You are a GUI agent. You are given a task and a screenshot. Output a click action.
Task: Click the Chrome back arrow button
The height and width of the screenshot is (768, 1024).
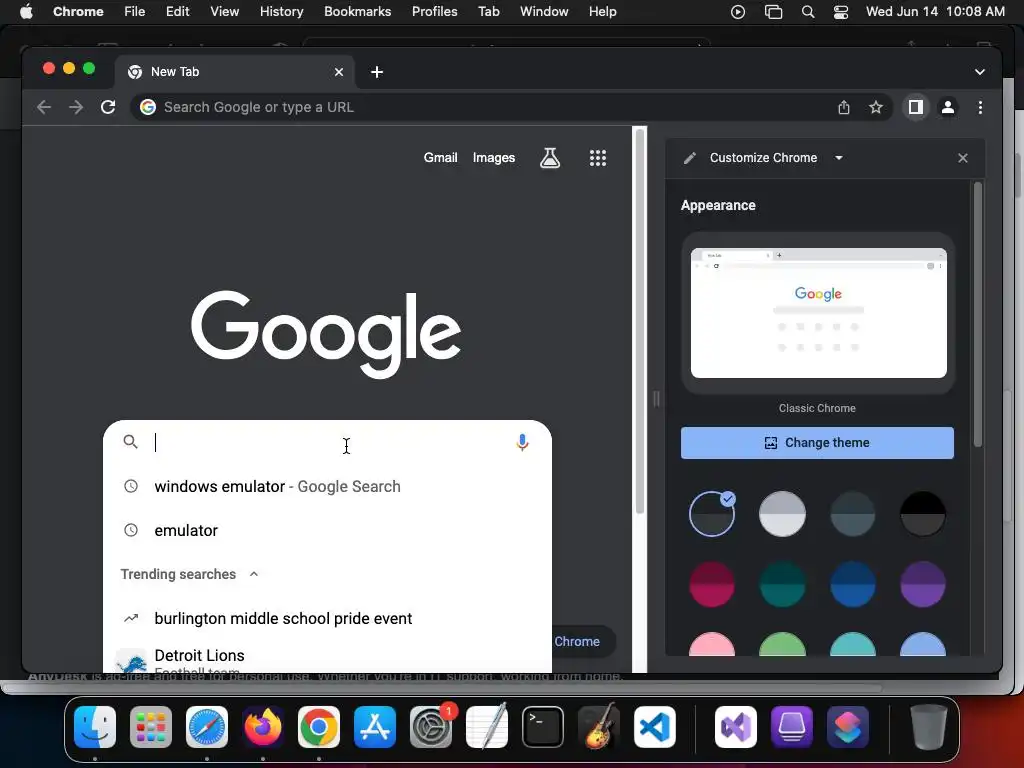[44, 107]
